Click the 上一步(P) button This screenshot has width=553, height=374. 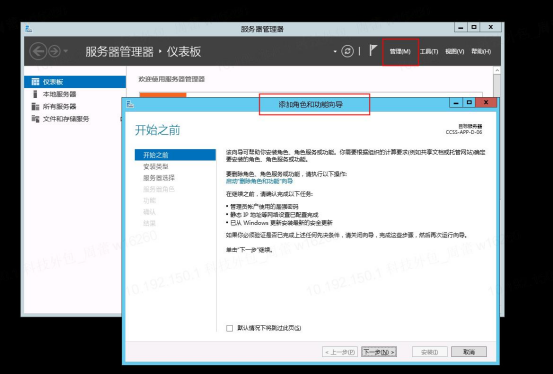[x=340, y=352]
